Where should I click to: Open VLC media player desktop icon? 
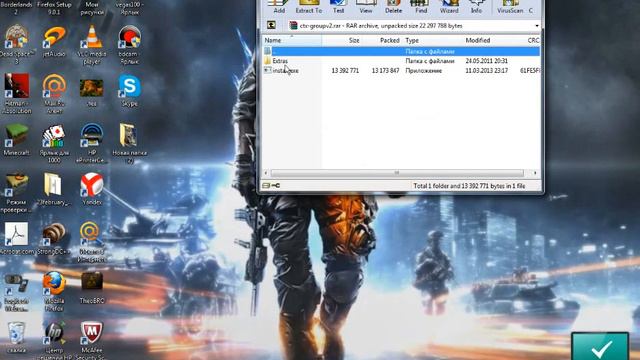point(92,44)
